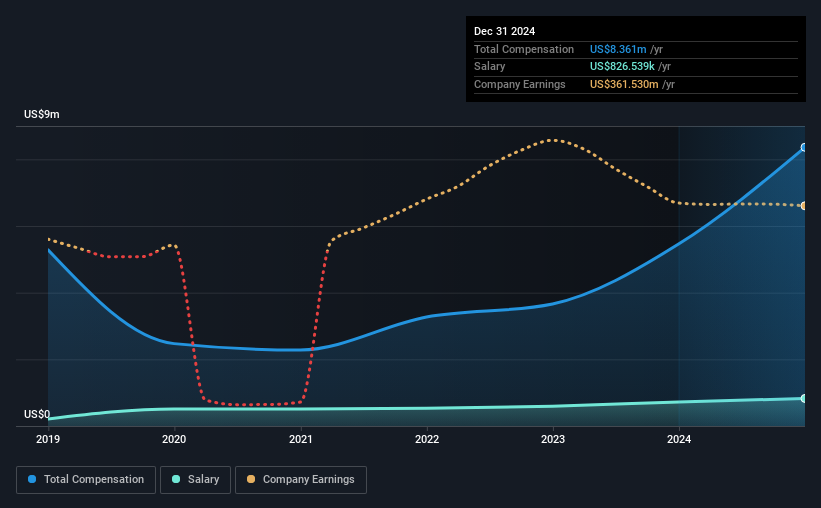Click the blue Total Compensation legend dot
The height and width of the screenshot is (508, 821).
point(32,479)
